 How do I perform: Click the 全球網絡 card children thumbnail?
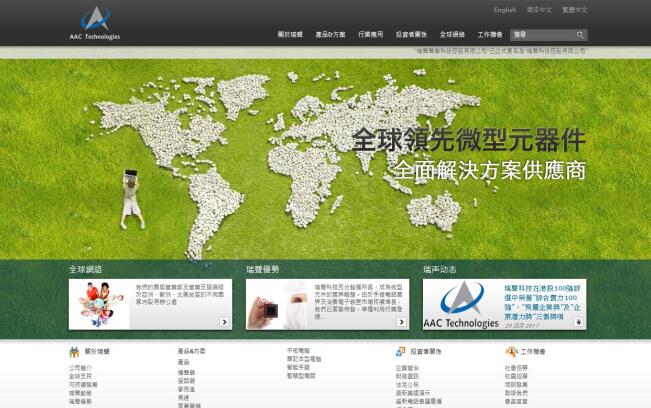coord(97,304)
